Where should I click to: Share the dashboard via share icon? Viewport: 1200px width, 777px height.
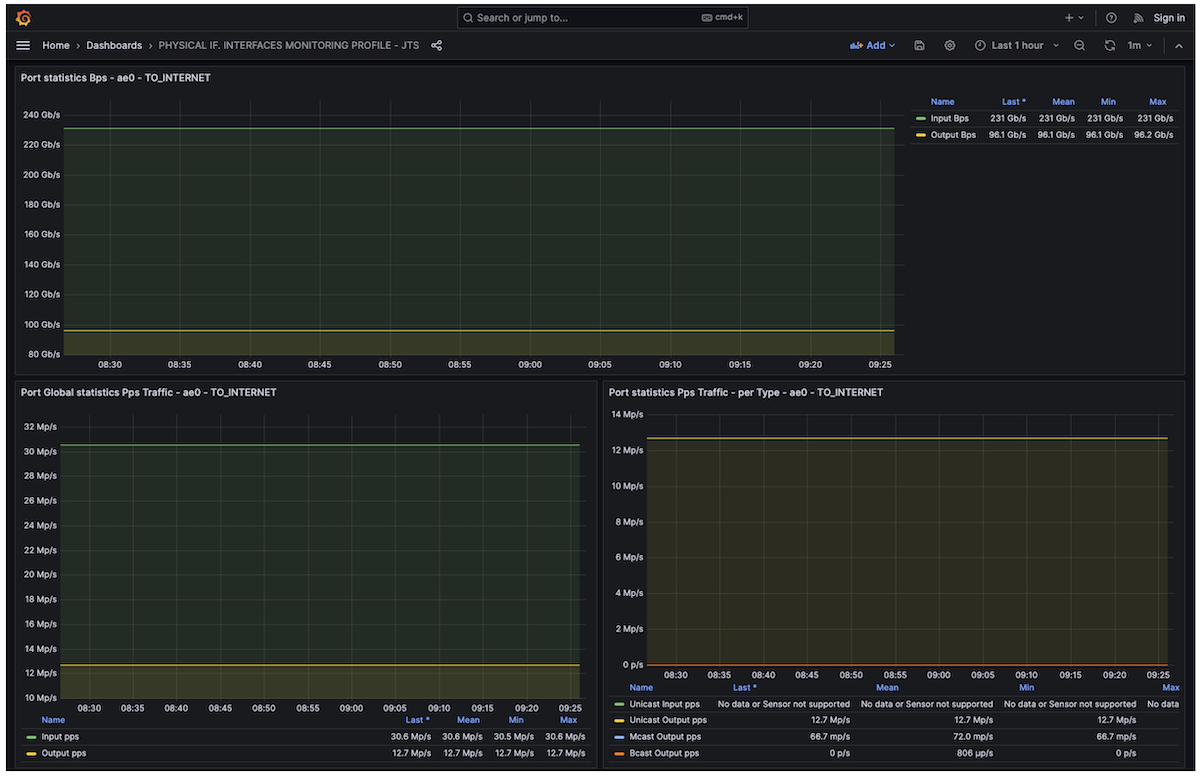(436, 45)
